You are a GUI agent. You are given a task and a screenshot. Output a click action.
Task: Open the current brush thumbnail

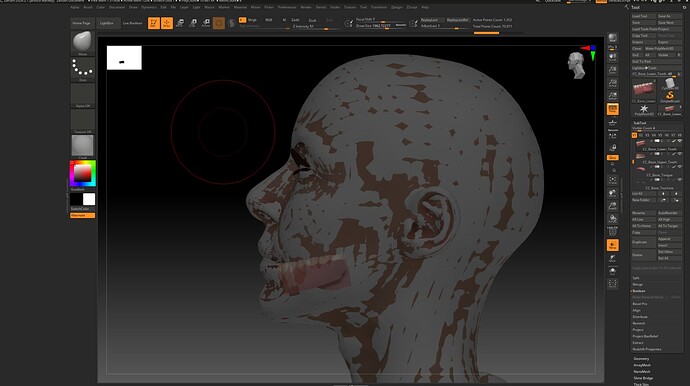82,43
